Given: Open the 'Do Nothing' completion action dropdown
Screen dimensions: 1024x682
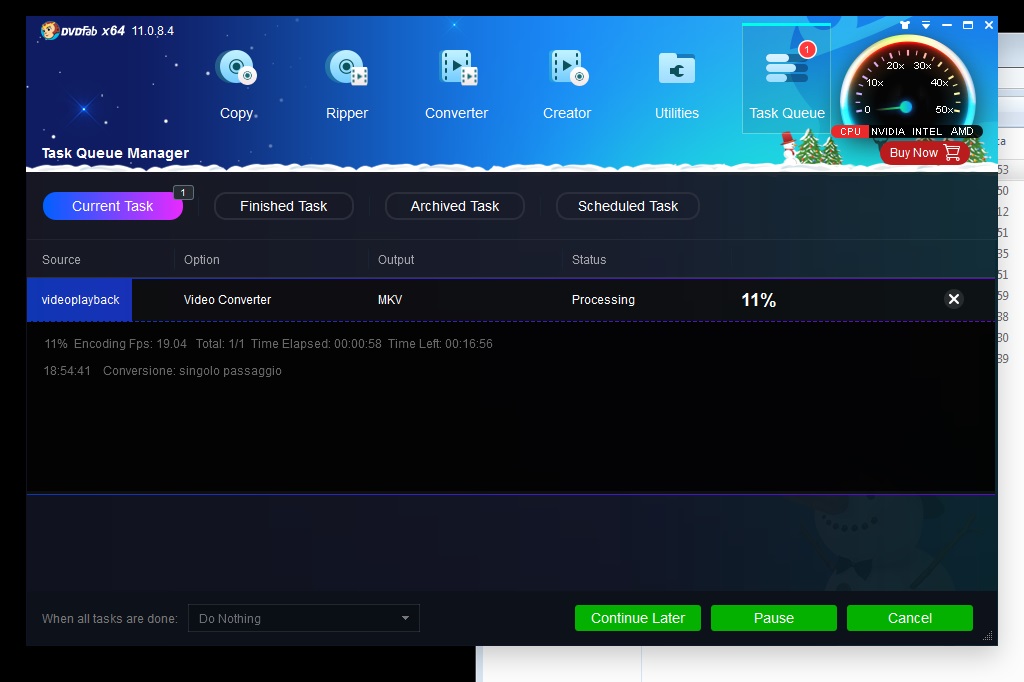Looking at the screenshot, I should tap(304, 618).
